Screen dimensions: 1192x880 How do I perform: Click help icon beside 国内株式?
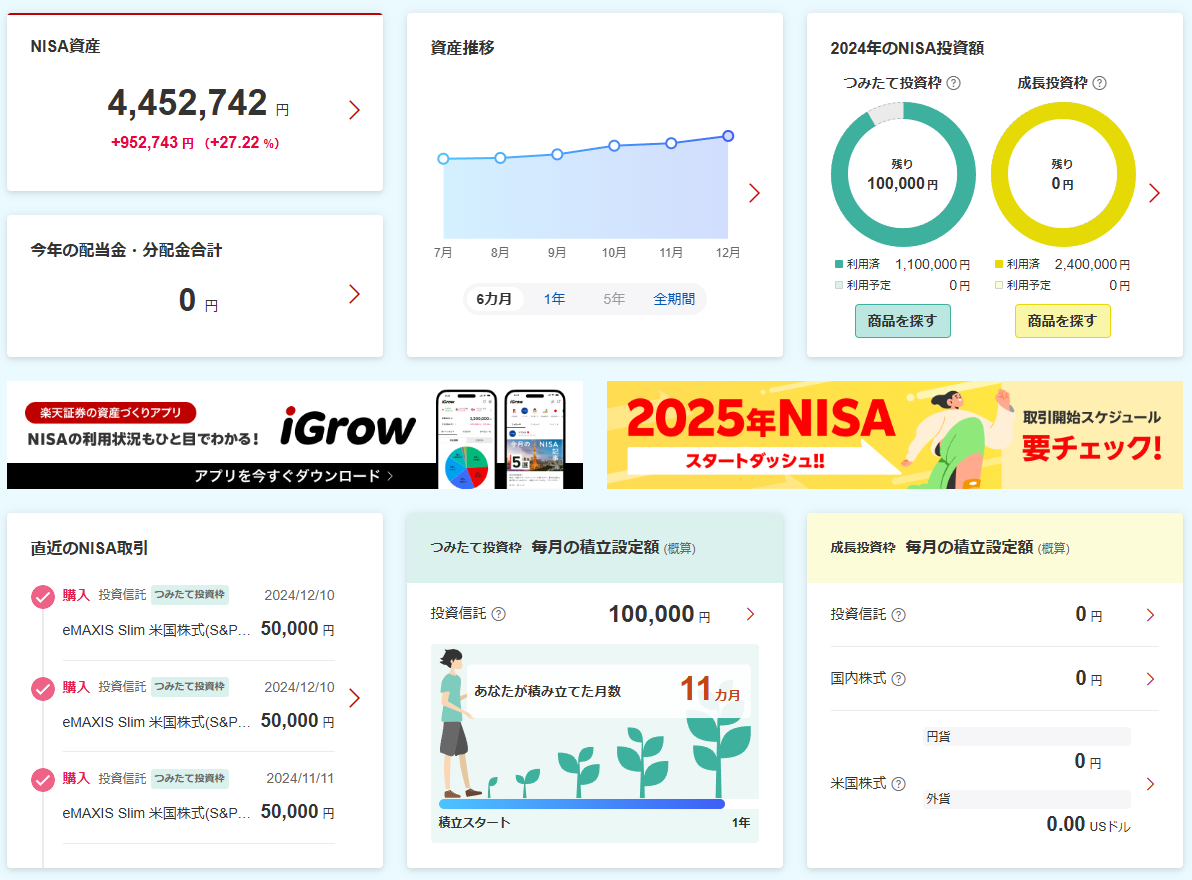[x=899, y=679]
